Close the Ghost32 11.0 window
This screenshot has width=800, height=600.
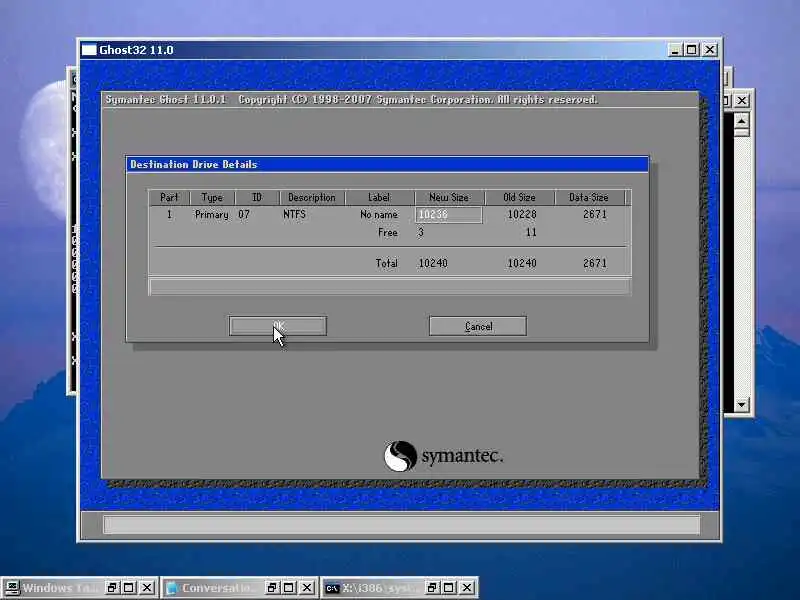click(x=710, y=49)
